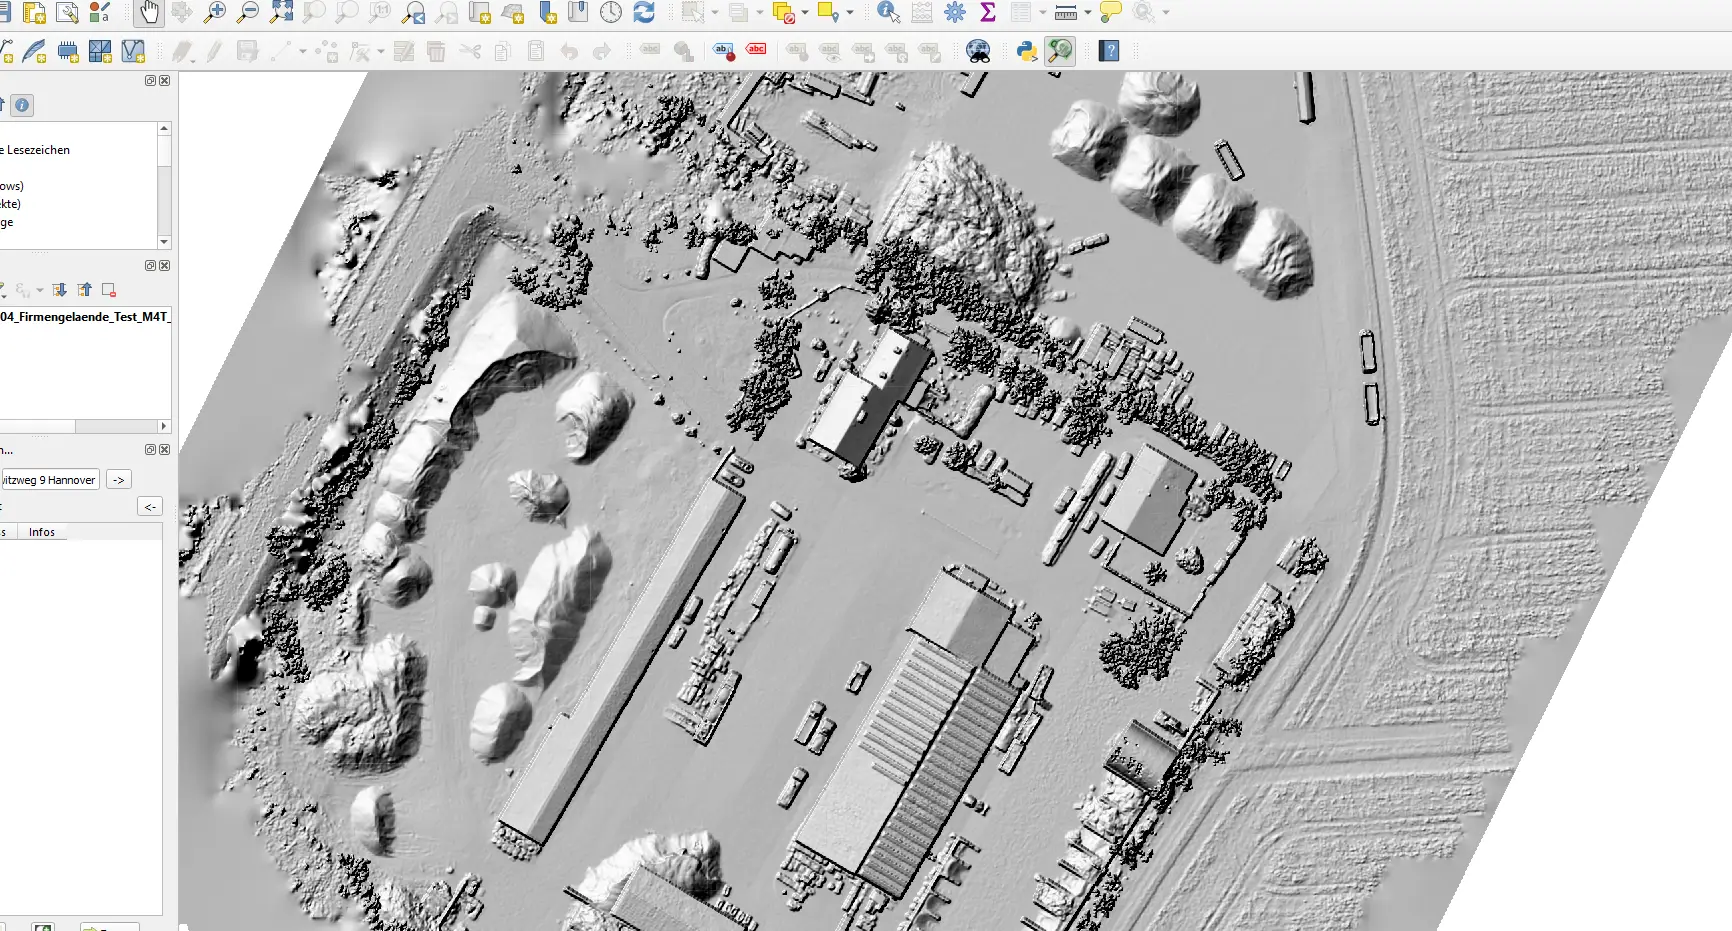
Task: Click the layers panel horizontal scrollbar arrow
Action: click(164, 426)
